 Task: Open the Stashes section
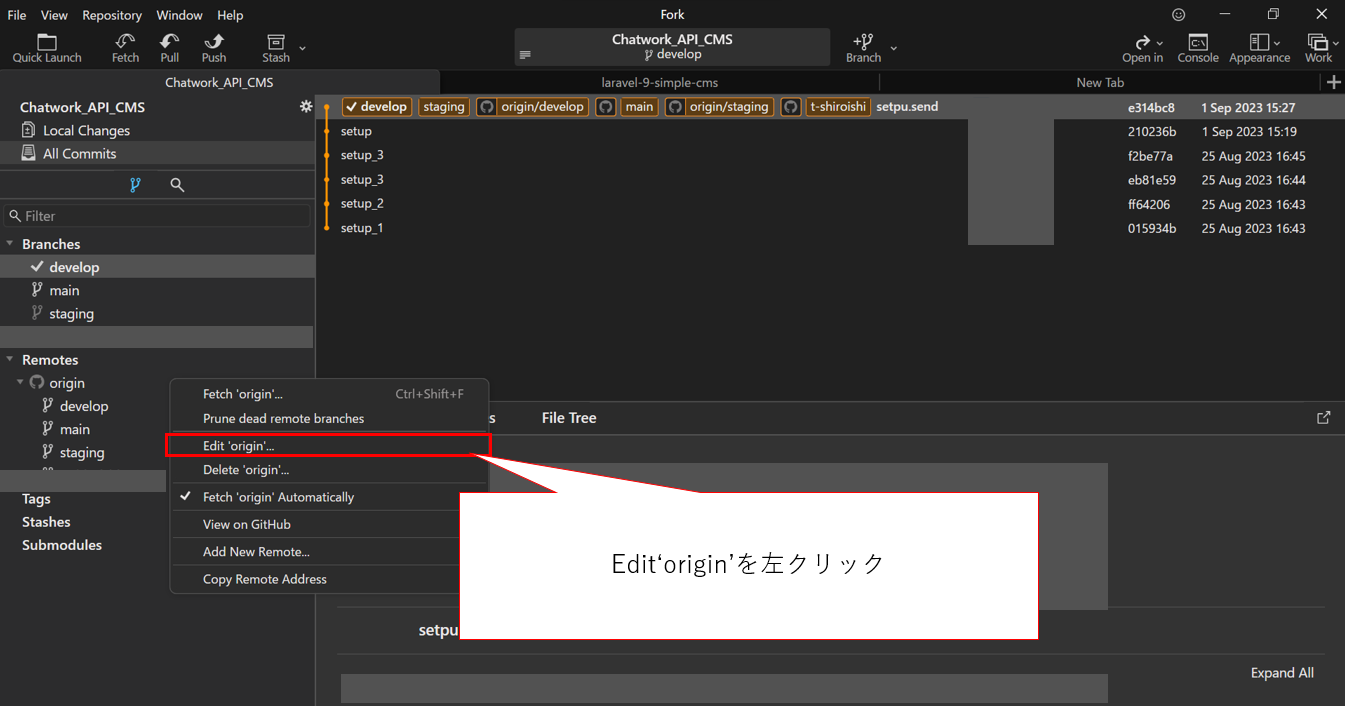pyautogui.click(x=46, y=522)
